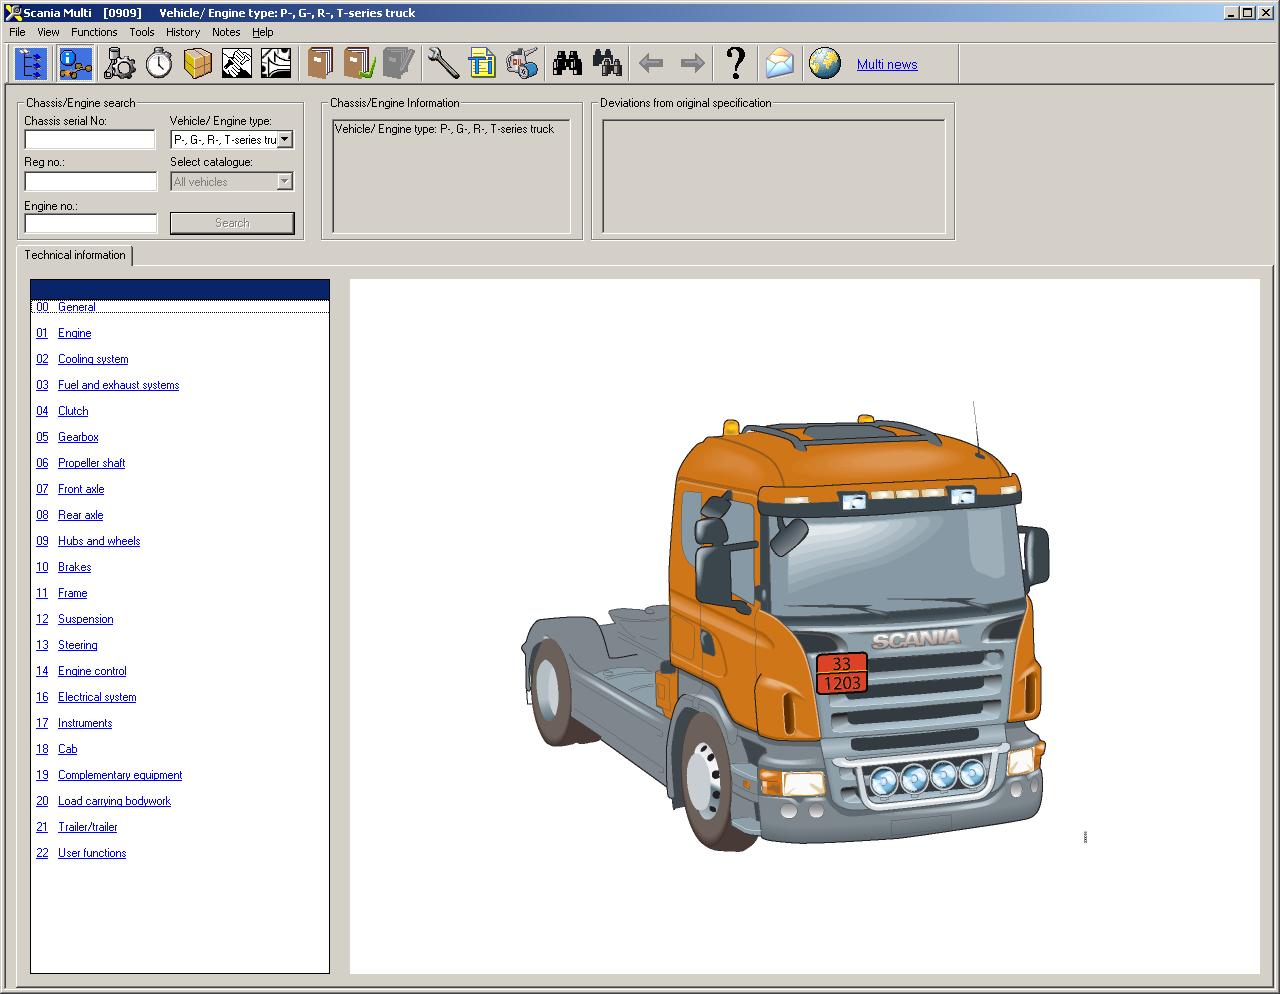The height and width of the screenshot is (994, 1280).
Task: Open the User functions link
Action: 92,853
